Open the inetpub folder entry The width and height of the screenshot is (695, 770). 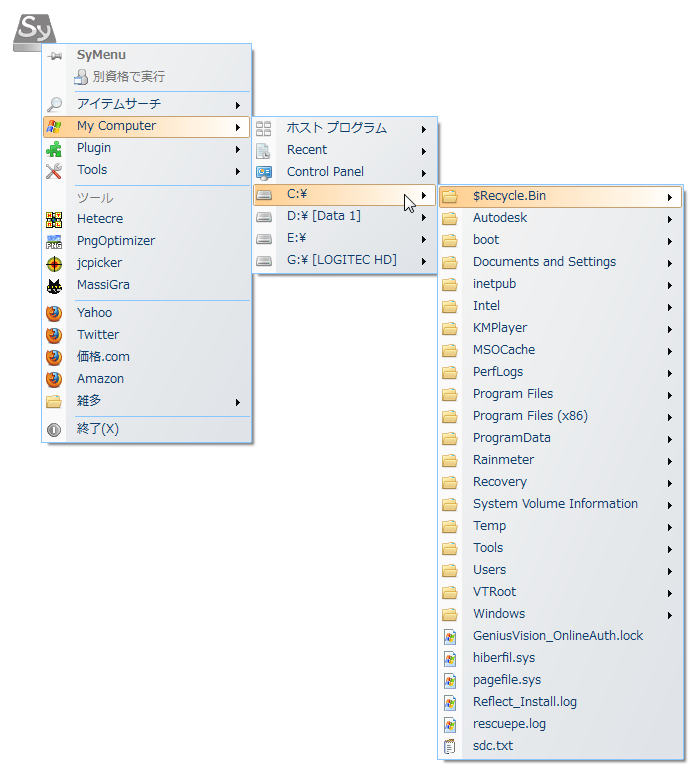(x=560, y=285)
